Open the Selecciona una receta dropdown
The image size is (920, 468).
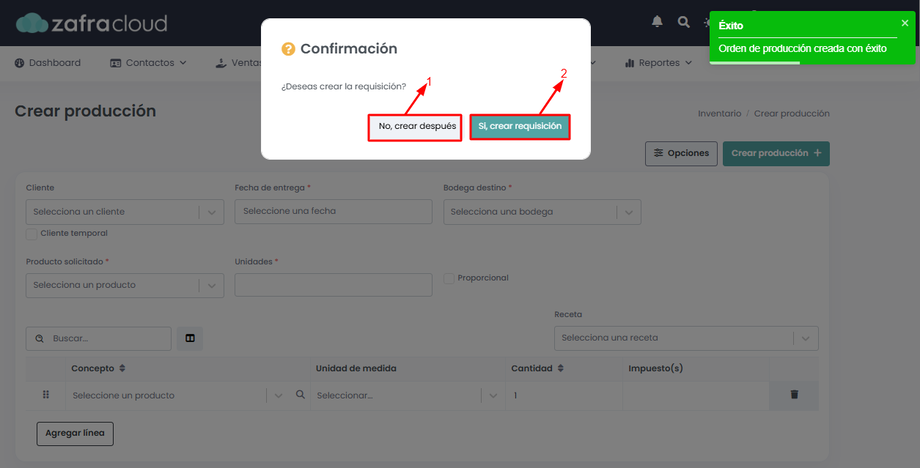click(686, 338)
